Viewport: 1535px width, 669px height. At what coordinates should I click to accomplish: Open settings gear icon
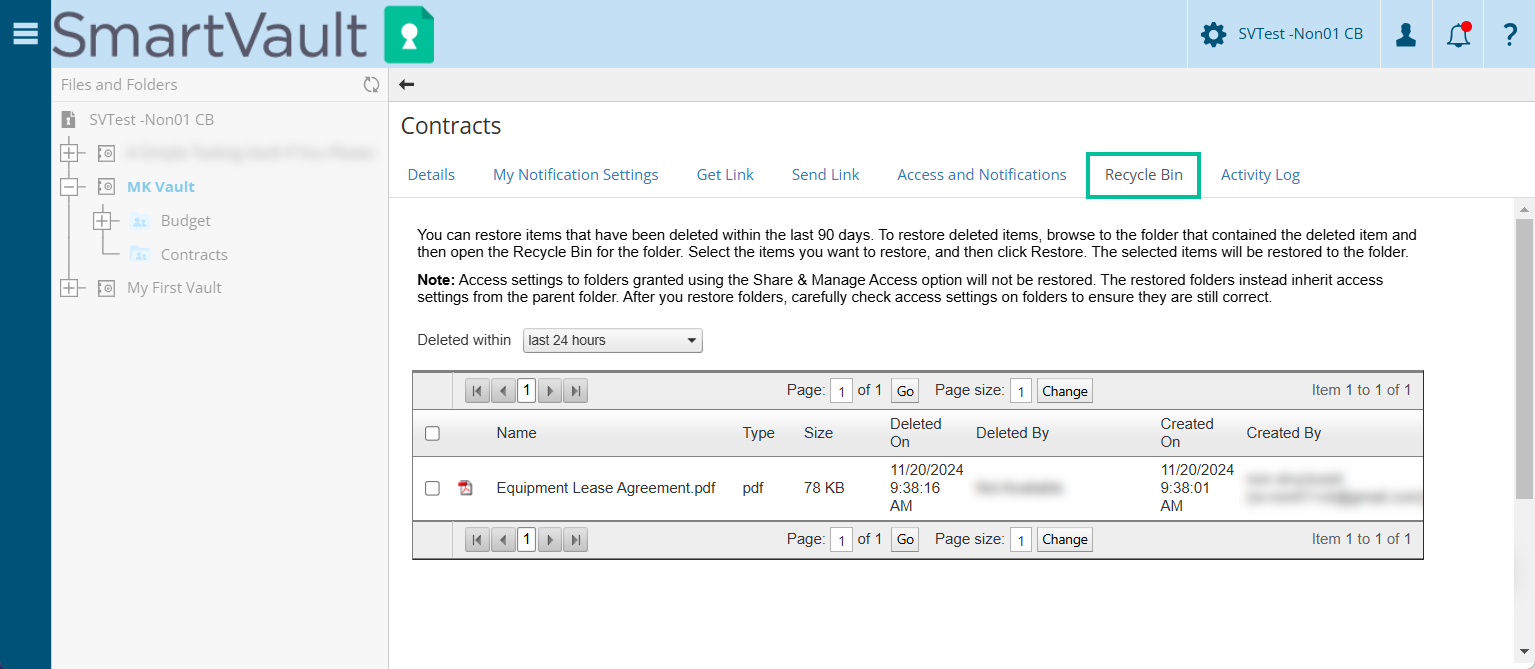tap(1213, 35)
